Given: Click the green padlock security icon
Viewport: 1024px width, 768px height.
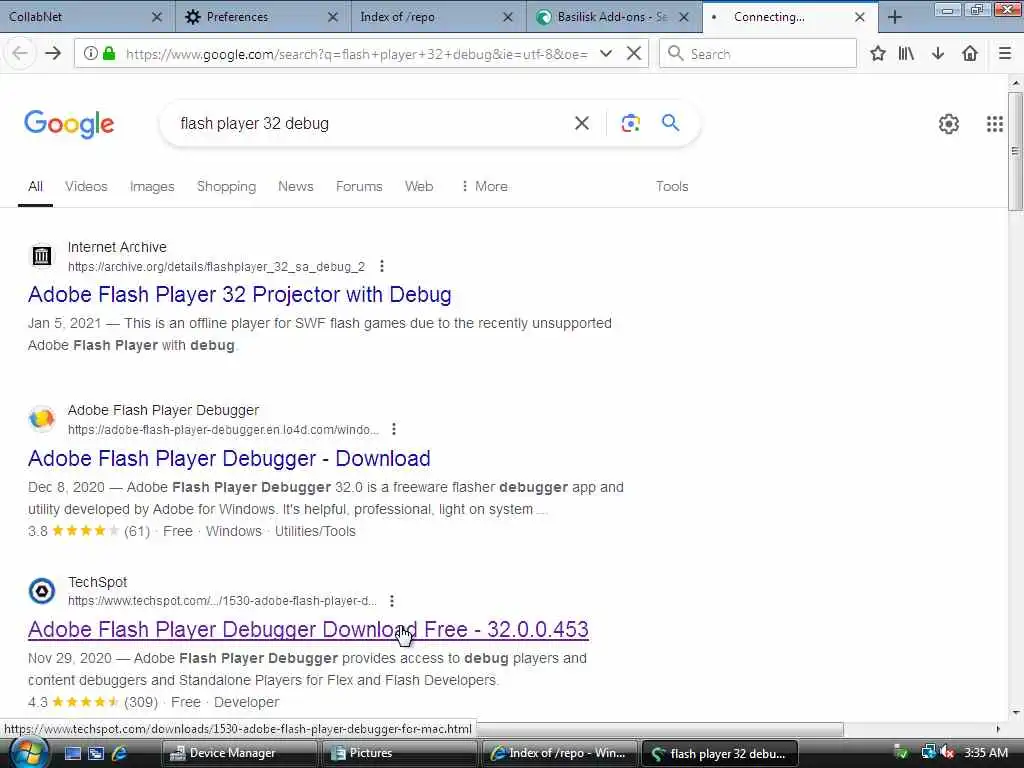Looking at the screenshot, I should pos(109,53).
